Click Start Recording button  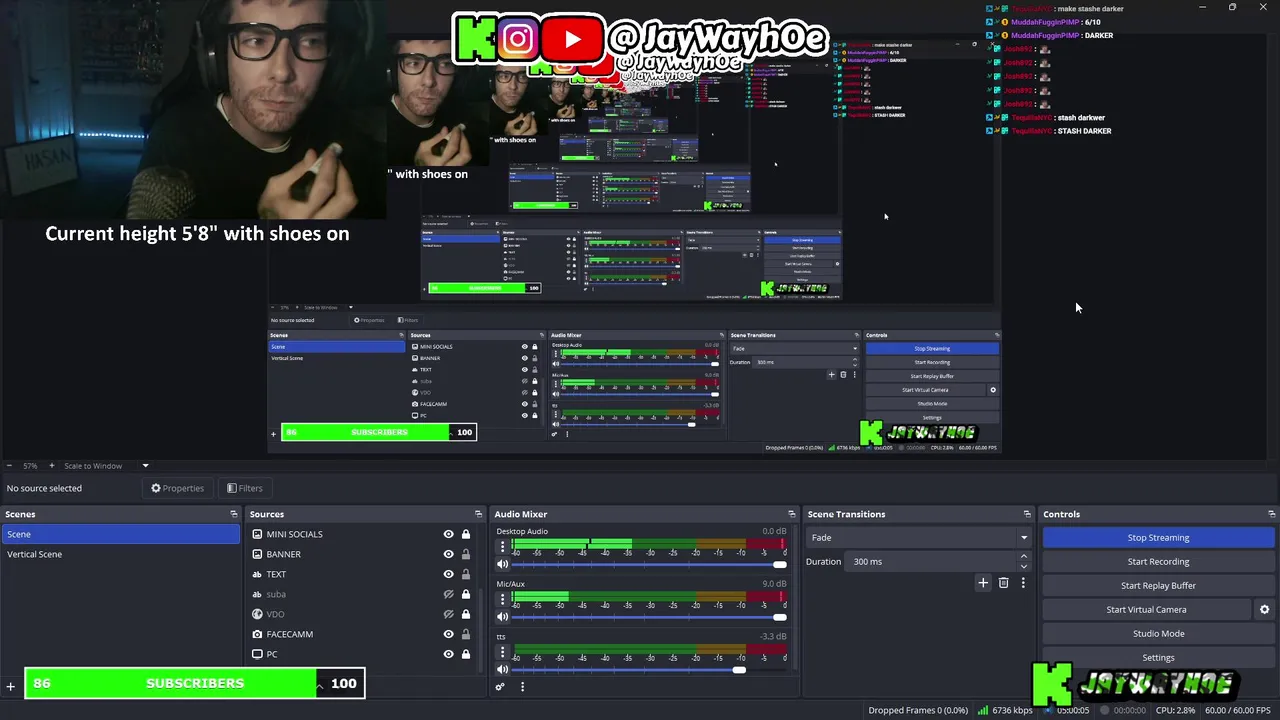pos(1158,561)
